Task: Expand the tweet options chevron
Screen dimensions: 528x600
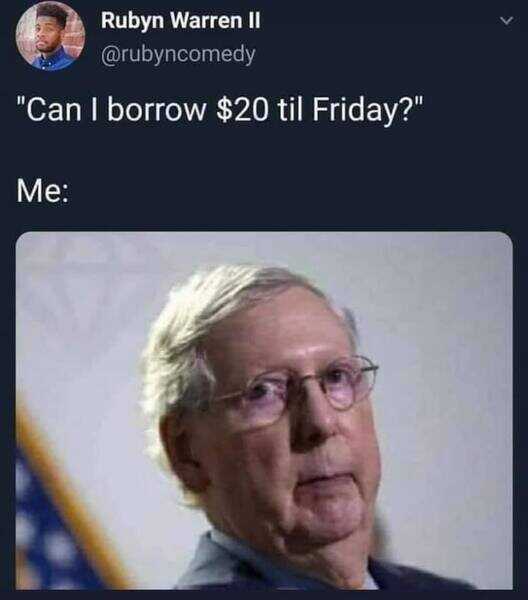Action: point(506,21)
